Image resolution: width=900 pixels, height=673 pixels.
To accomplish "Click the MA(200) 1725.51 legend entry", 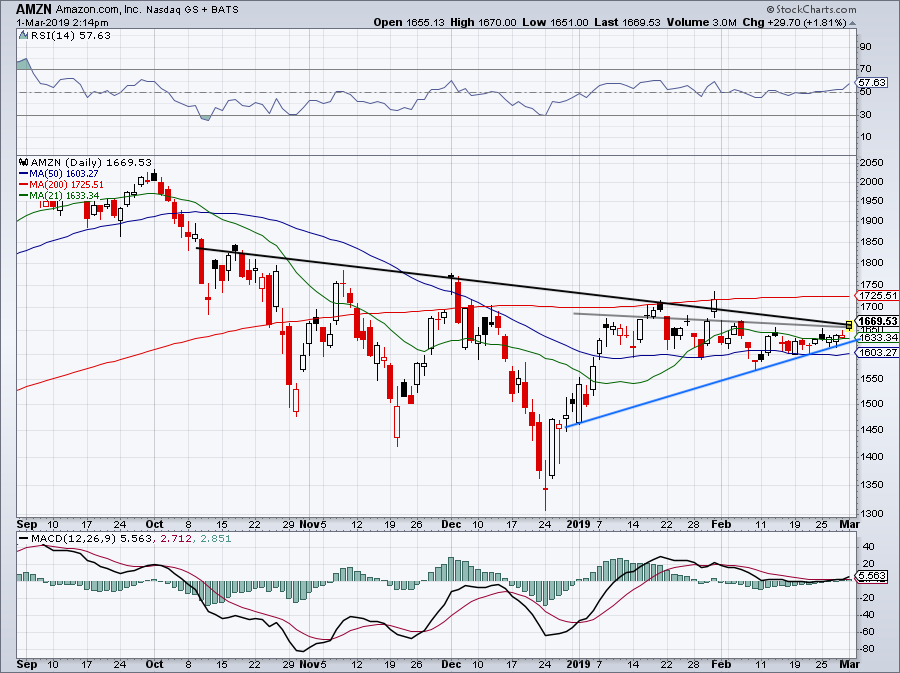I will 61,185.
